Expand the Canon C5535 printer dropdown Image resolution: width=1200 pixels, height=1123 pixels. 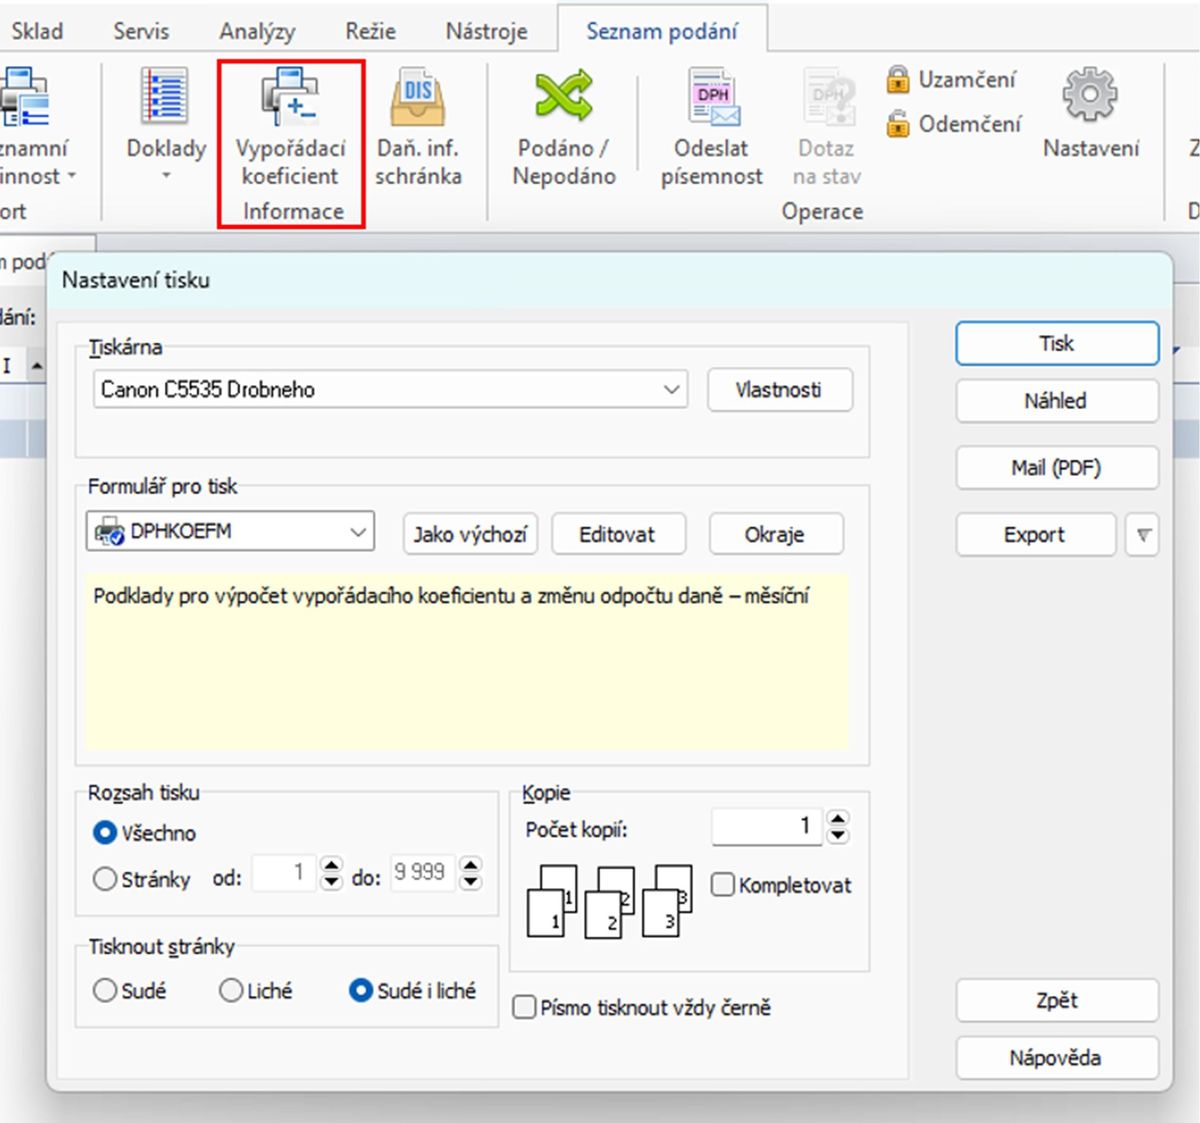click(672, 390)
